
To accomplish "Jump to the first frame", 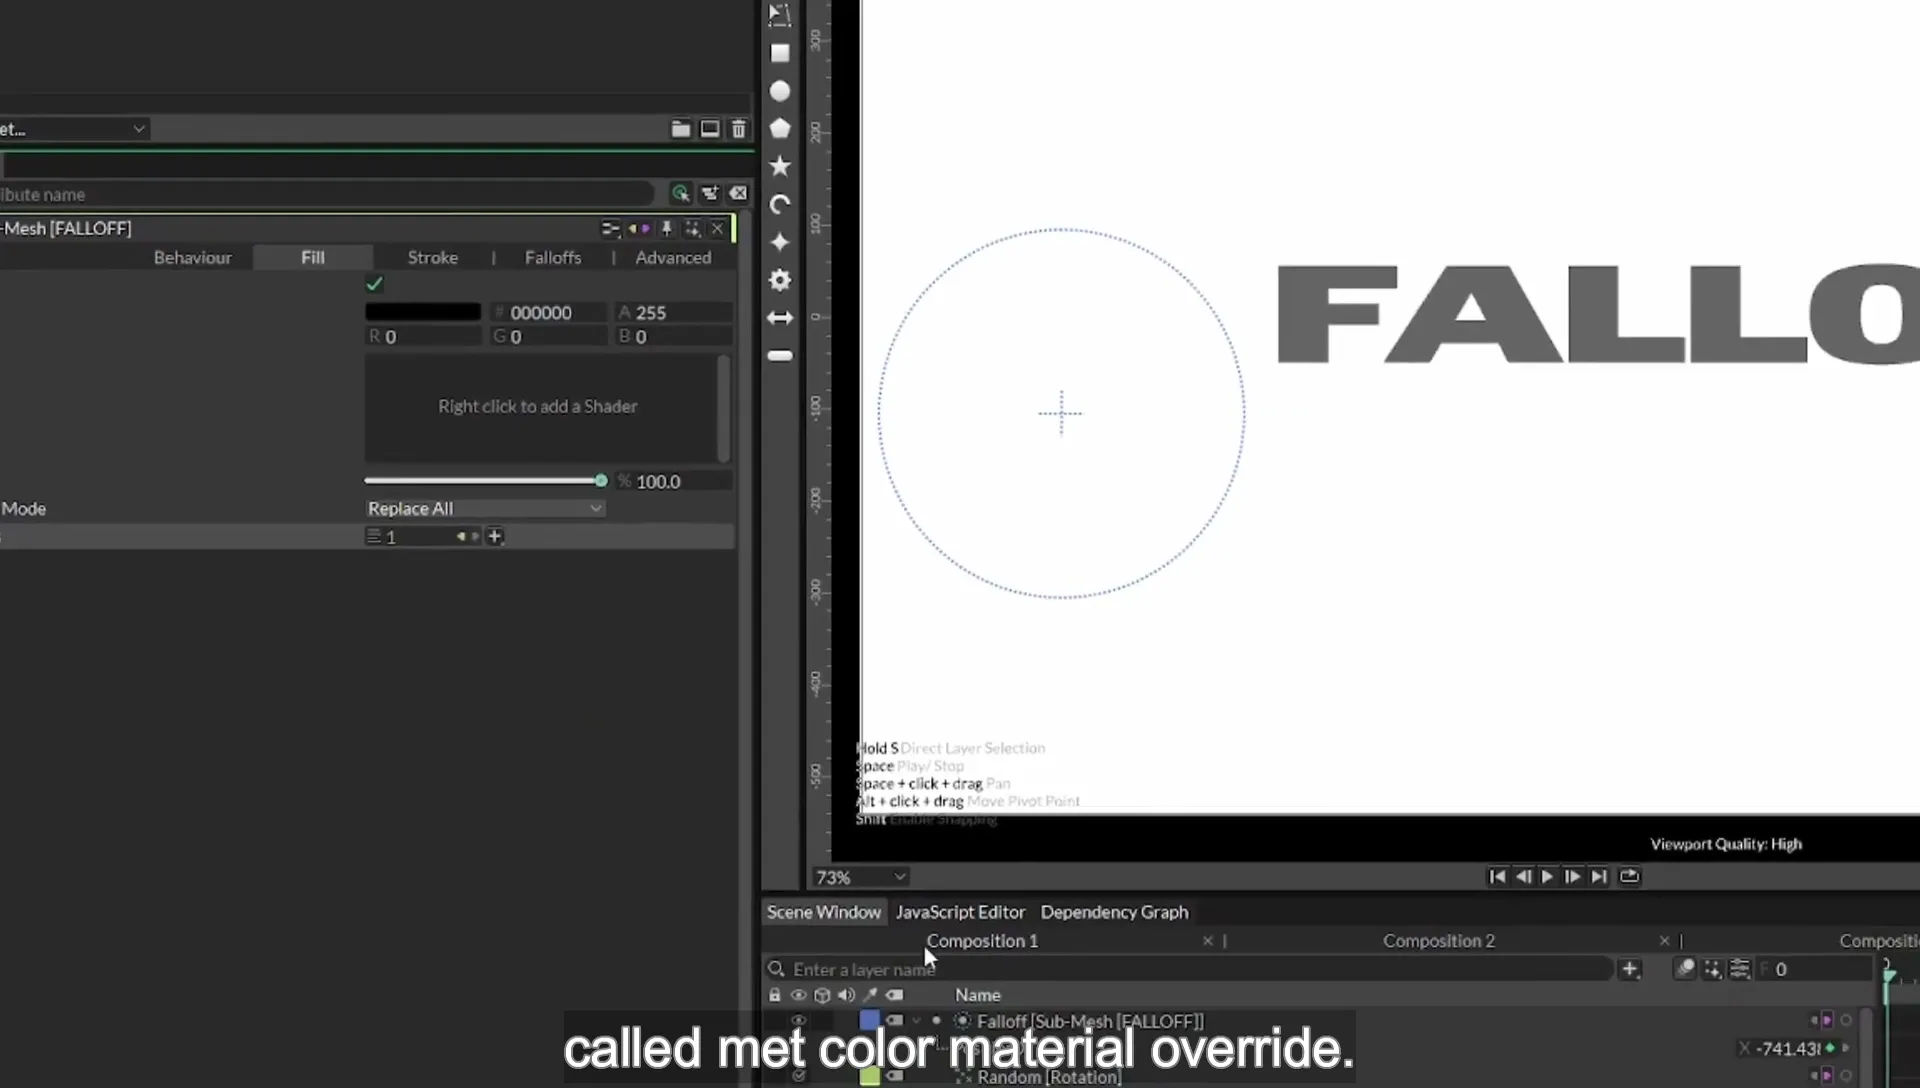I will coord(1497,877).
